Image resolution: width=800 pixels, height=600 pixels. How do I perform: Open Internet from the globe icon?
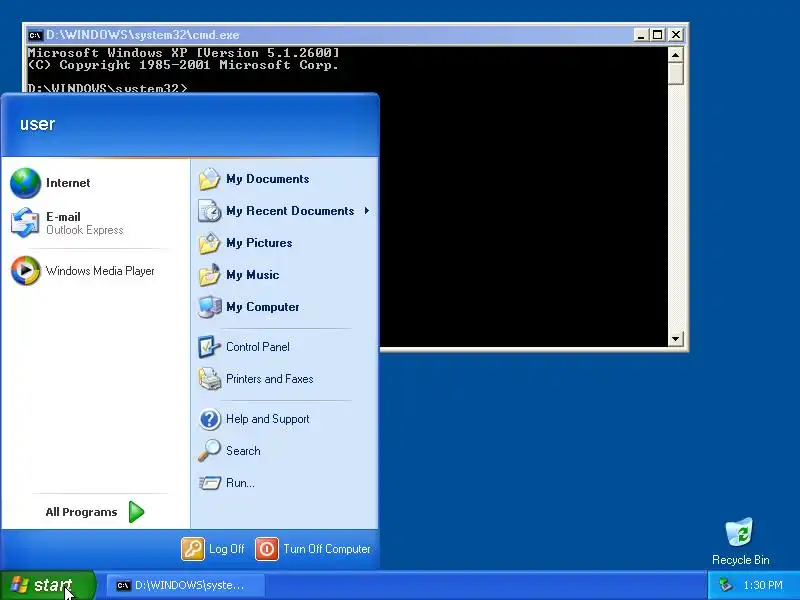(26, 183)
